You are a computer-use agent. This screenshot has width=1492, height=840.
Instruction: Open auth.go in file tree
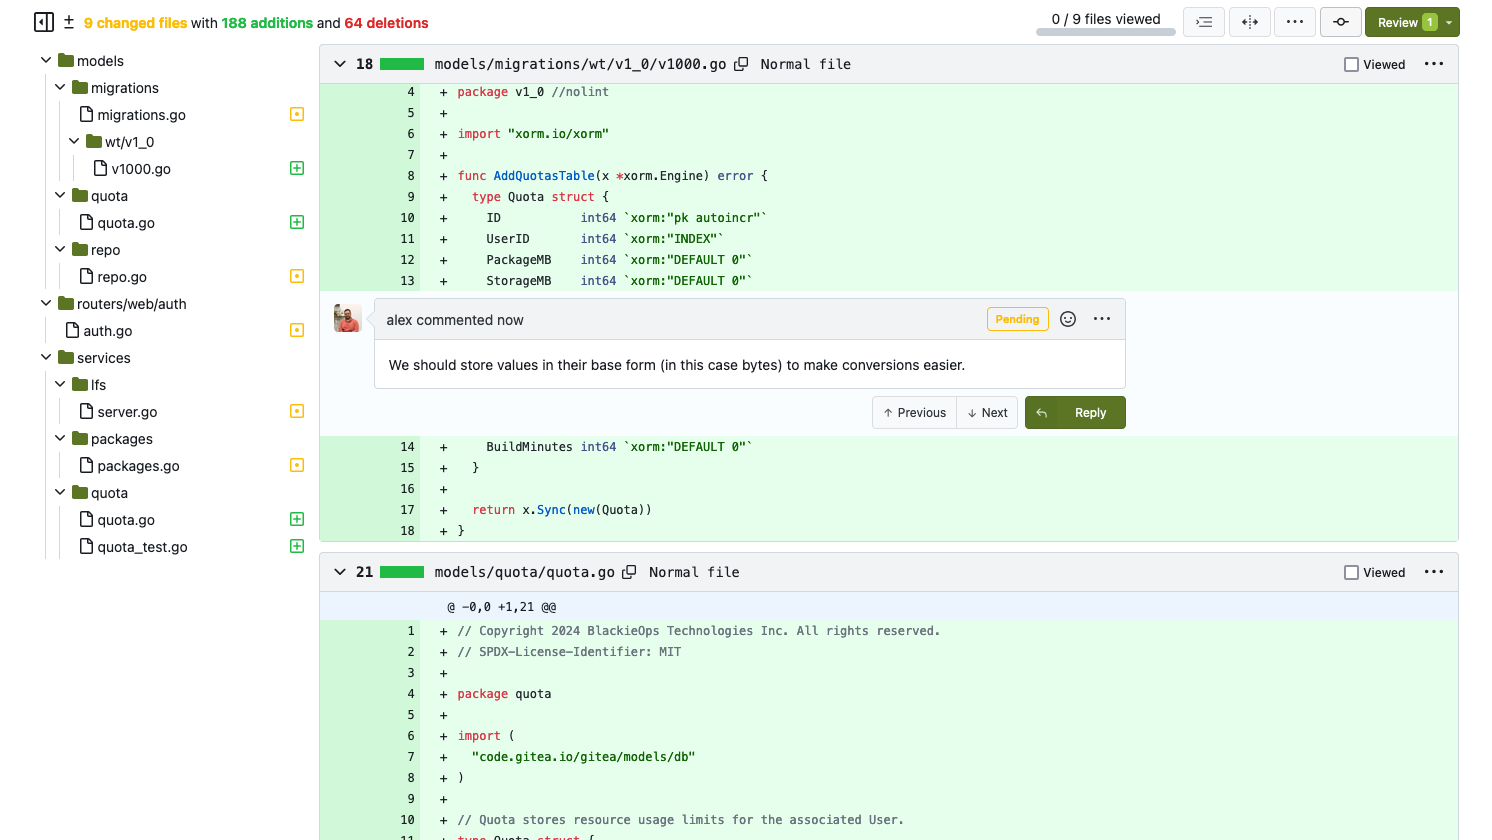pyautogui.click(x=108, y=331)
